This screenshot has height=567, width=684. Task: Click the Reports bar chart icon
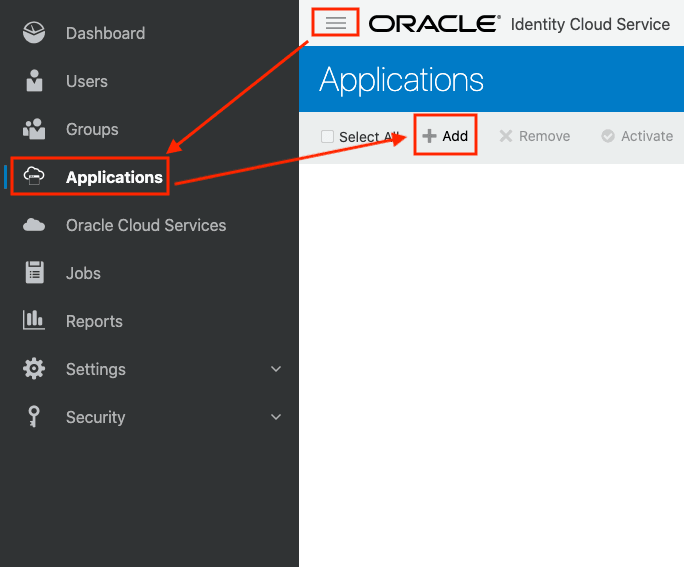coord(34,320)
